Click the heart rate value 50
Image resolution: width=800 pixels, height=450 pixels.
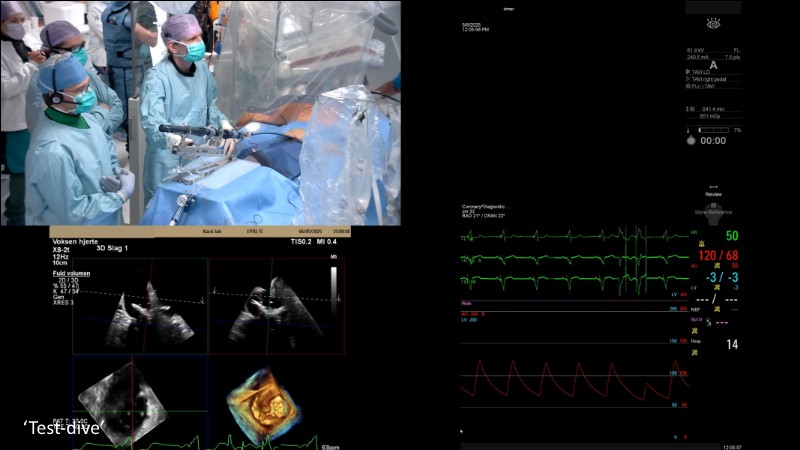coord(732,236)
